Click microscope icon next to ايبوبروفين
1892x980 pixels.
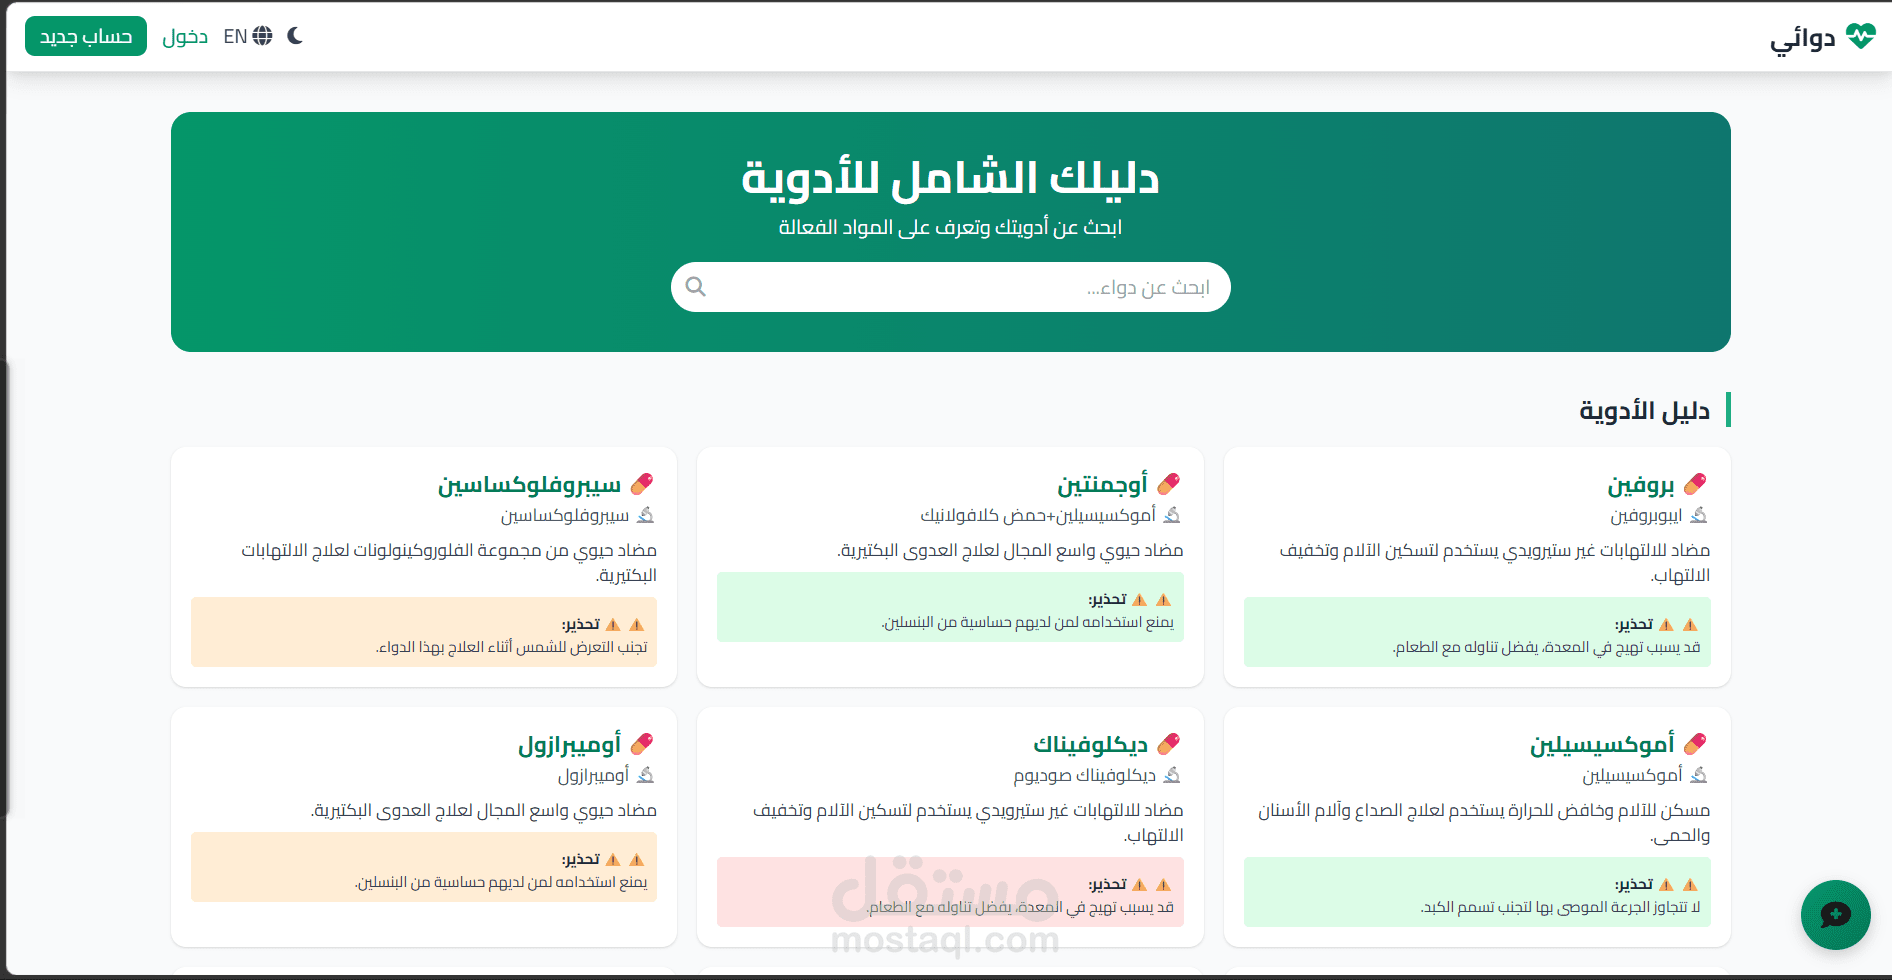coord(1699,515)
